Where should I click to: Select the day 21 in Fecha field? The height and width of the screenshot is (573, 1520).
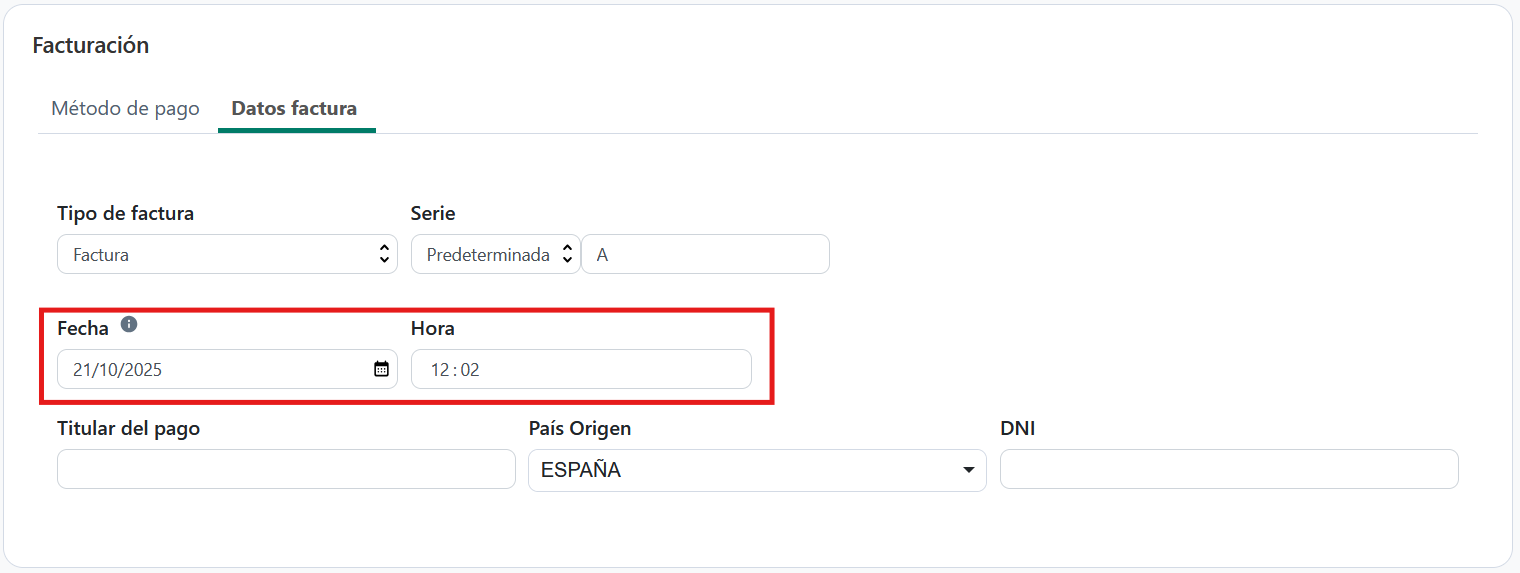point(81,370)
